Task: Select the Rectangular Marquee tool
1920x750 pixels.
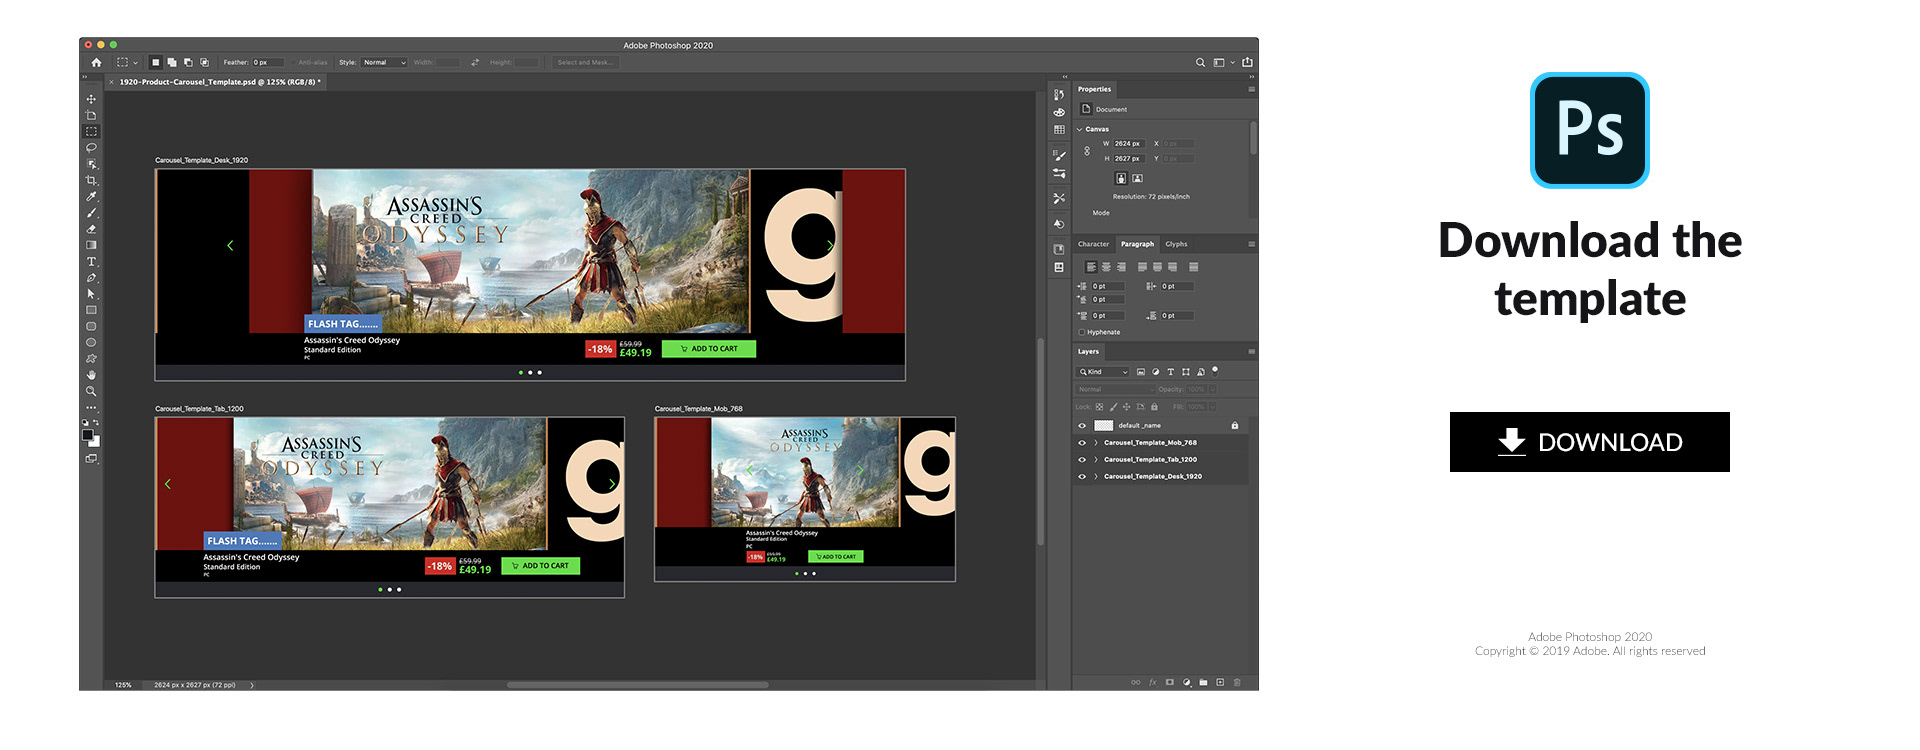Action: click(91, 131)
